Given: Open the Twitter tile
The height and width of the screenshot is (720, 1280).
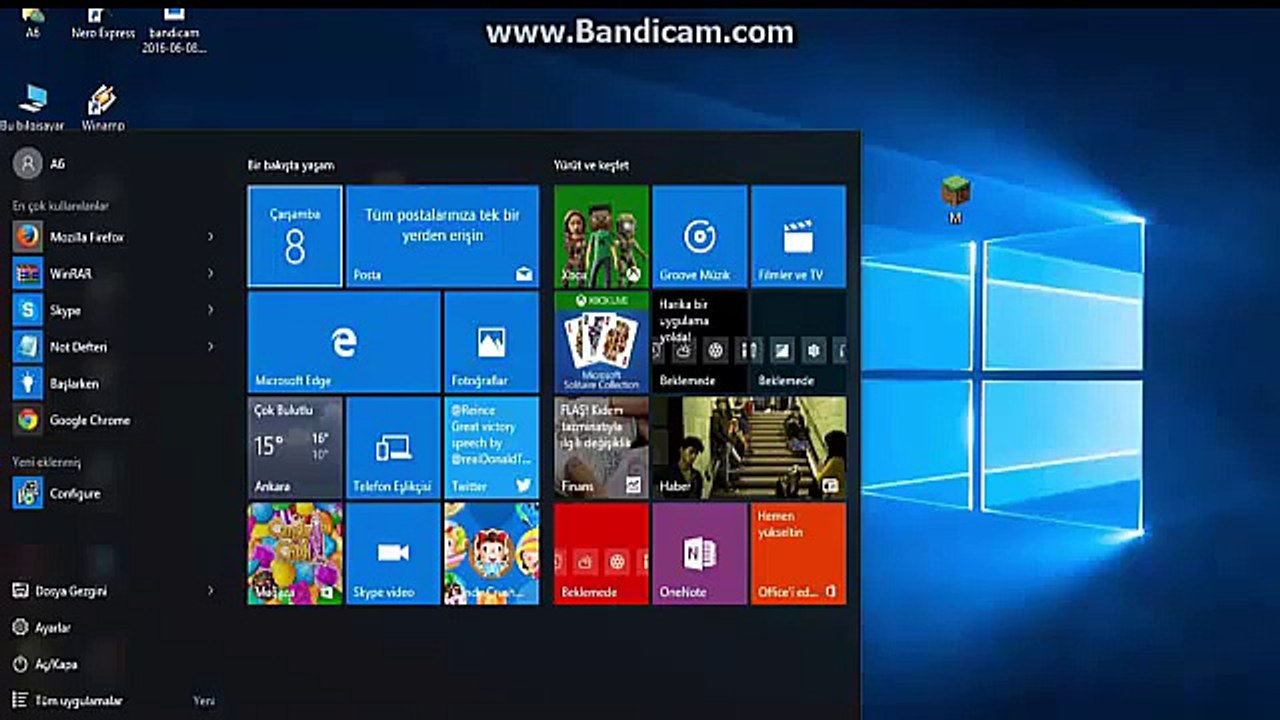Looking at the screenshot, I should tap(491, 447).
